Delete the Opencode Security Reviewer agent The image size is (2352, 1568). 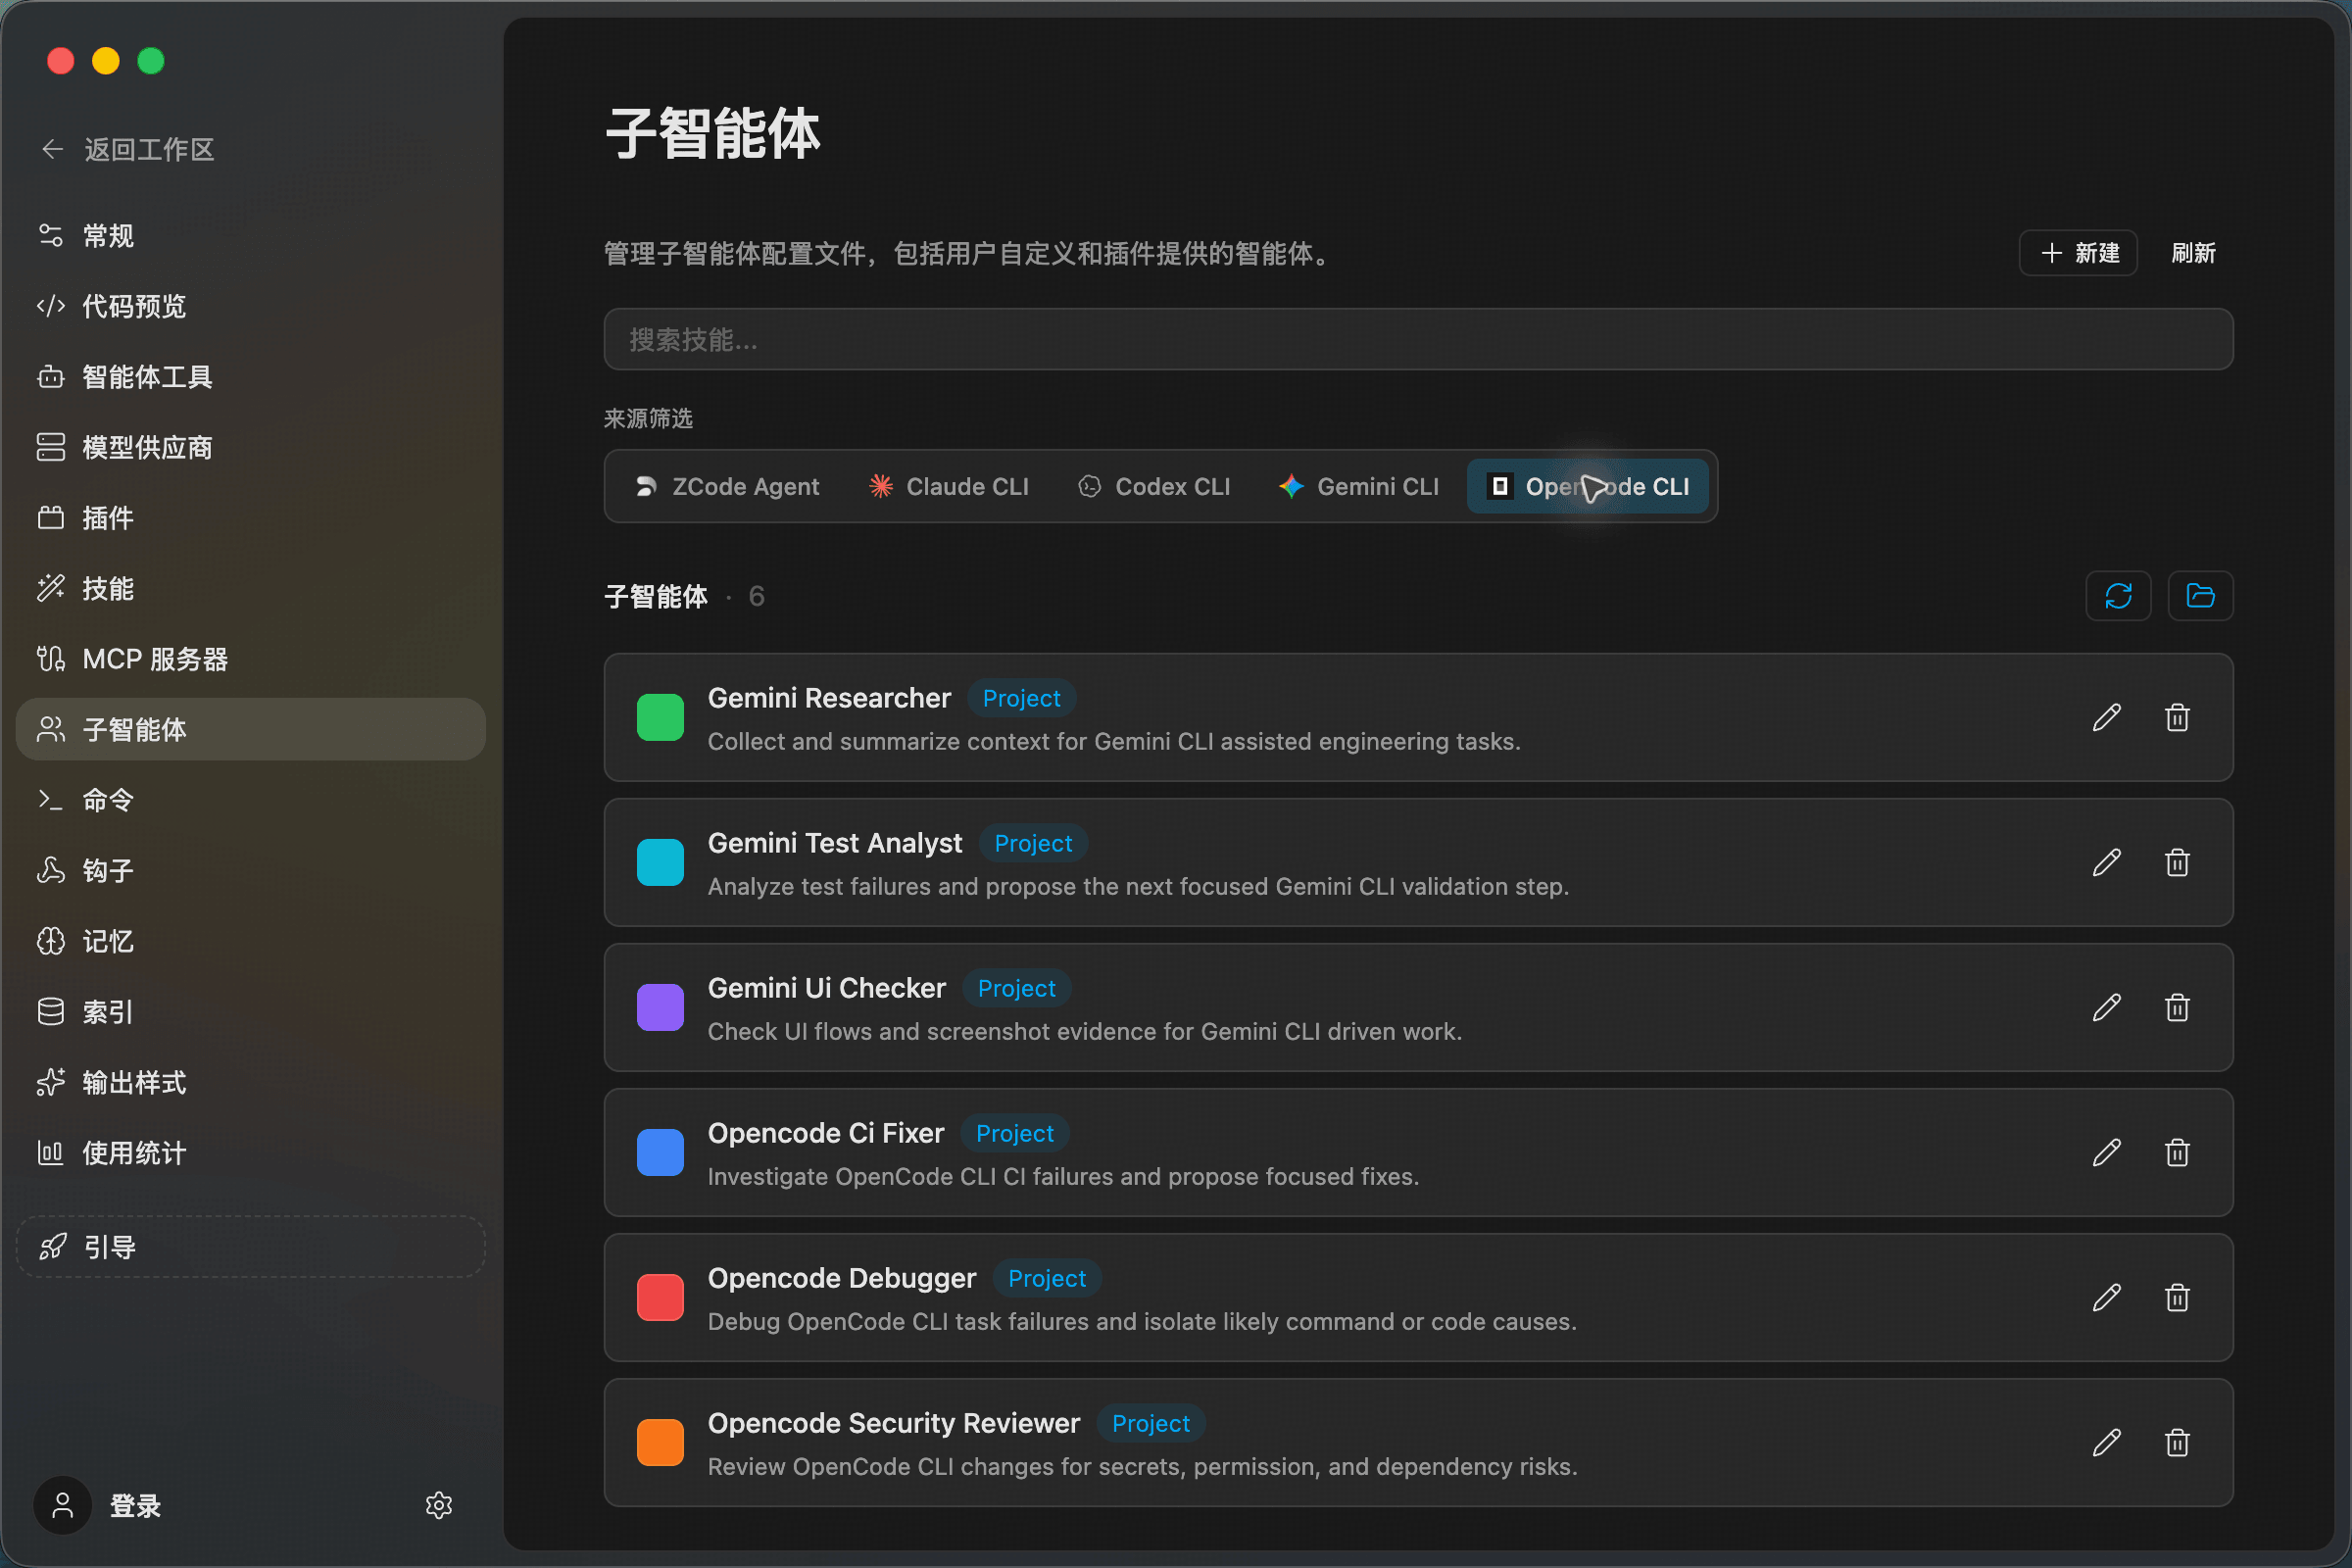[2177, 1442]
